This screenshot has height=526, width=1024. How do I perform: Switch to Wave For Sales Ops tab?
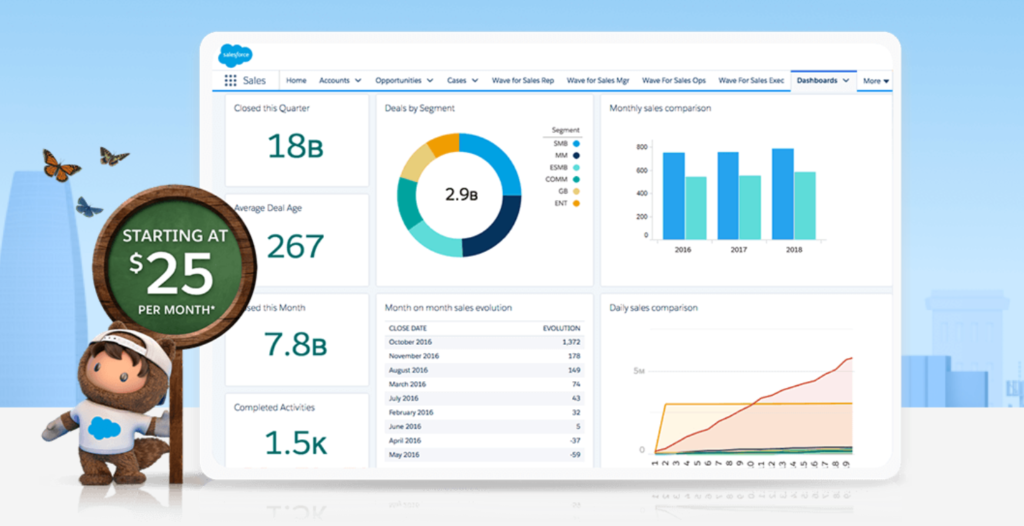pyautogui.click(x=674, y=80)
